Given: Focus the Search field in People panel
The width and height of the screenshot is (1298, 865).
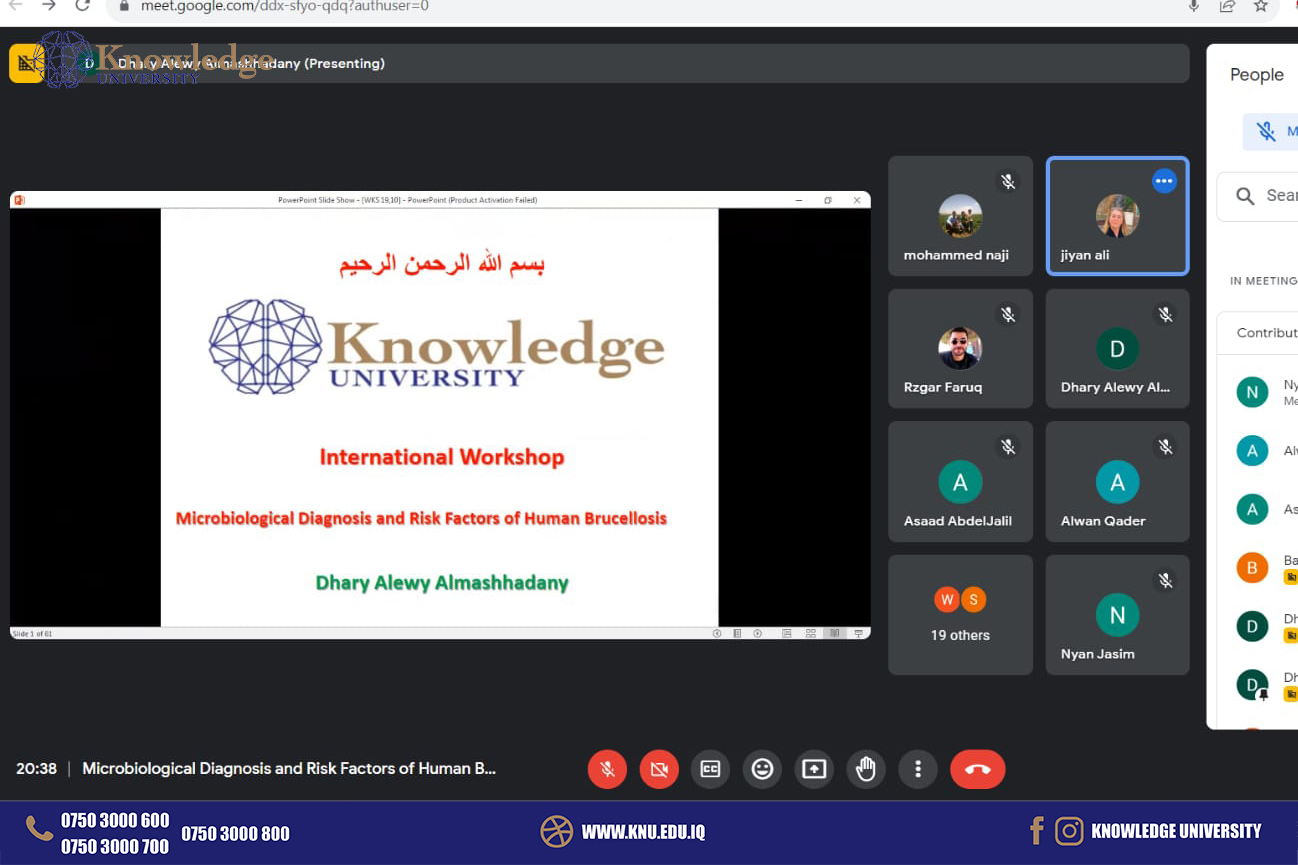Looking at the screenshot, I should point(1258,196).
